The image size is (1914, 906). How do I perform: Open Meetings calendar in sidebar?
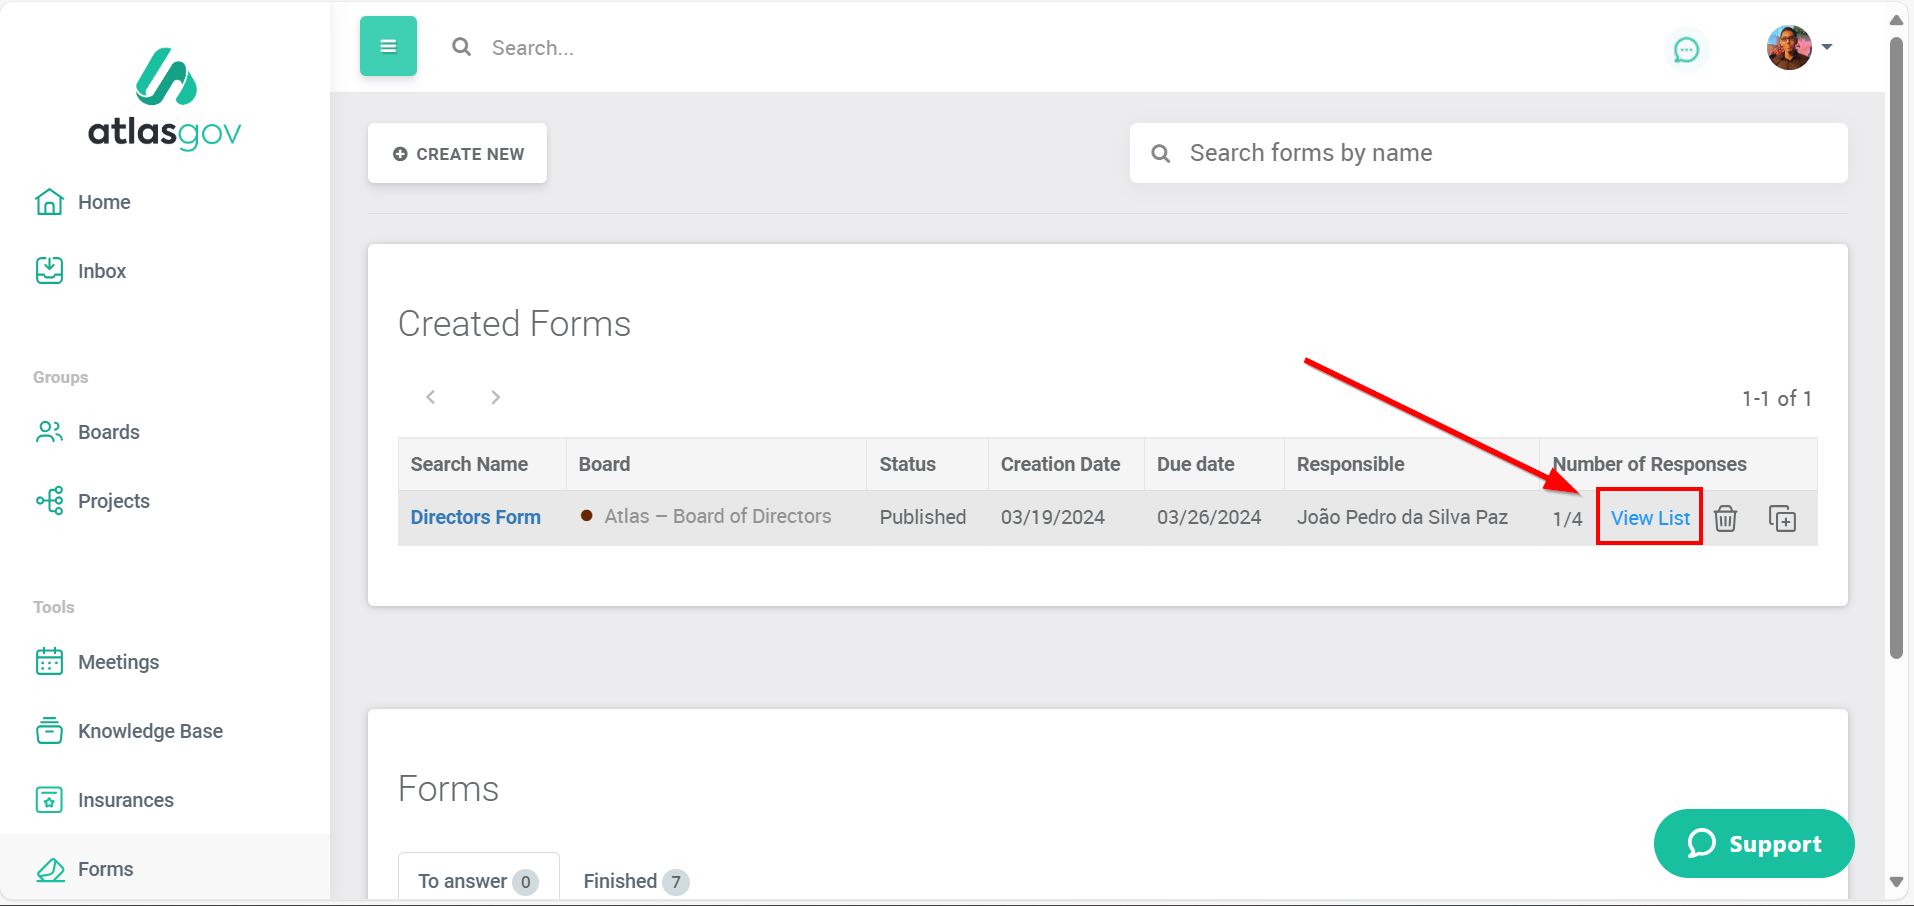point(118,662)
